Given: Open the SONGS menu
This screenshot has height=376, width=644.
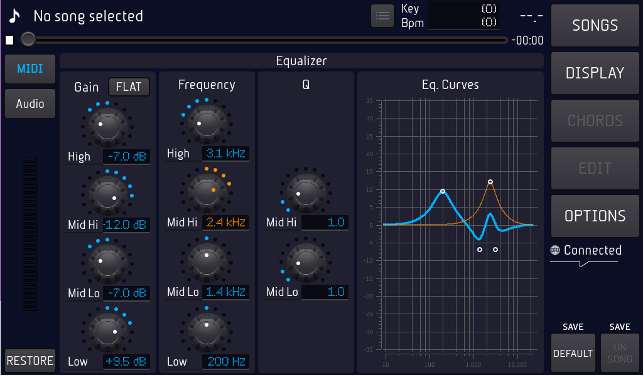Looking at the screenshot, I should tap(595, 25).
